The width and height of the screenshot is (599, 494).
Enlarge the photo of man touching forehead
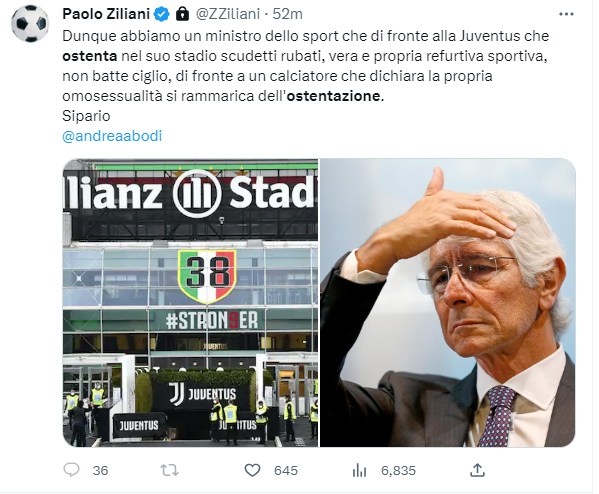click(447, 303)
